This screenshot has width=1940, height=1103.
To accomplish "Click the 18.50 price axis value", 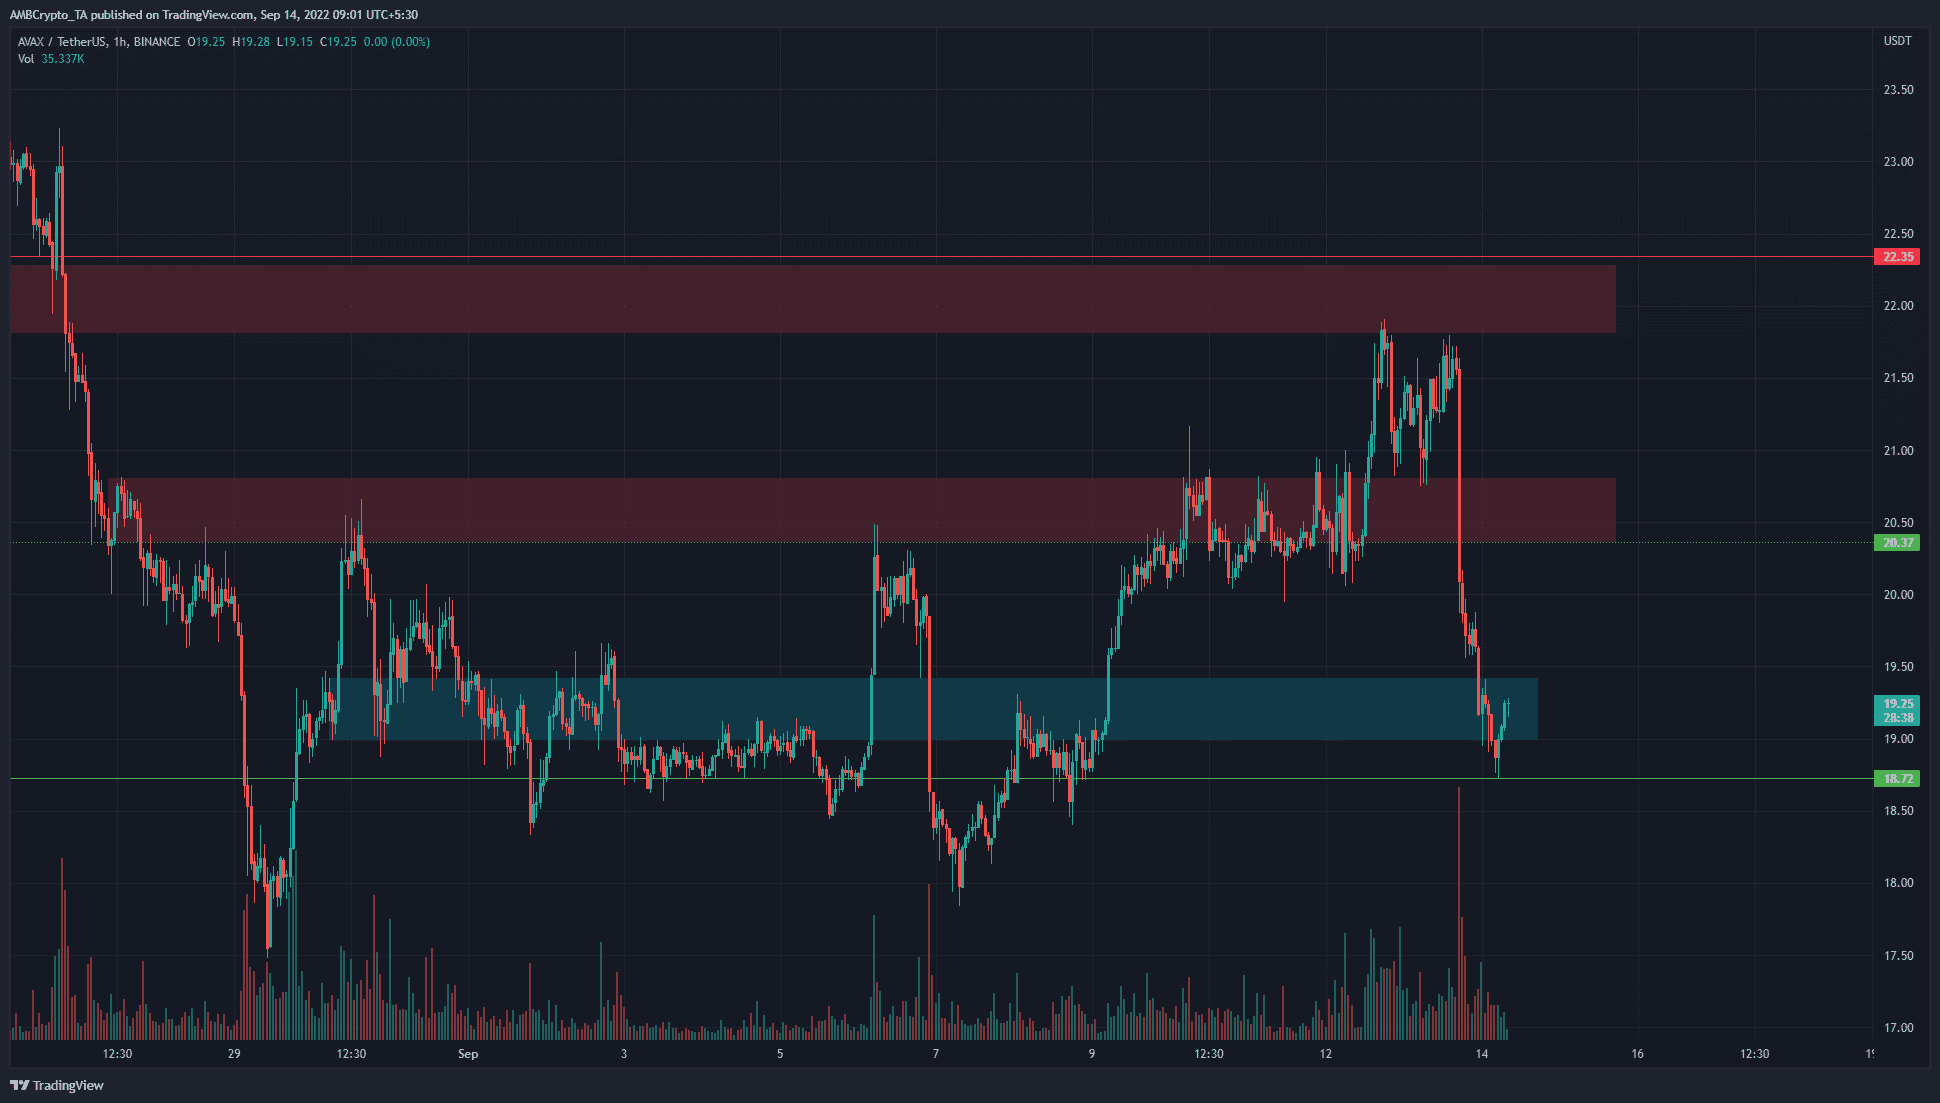I will 1898,811.
